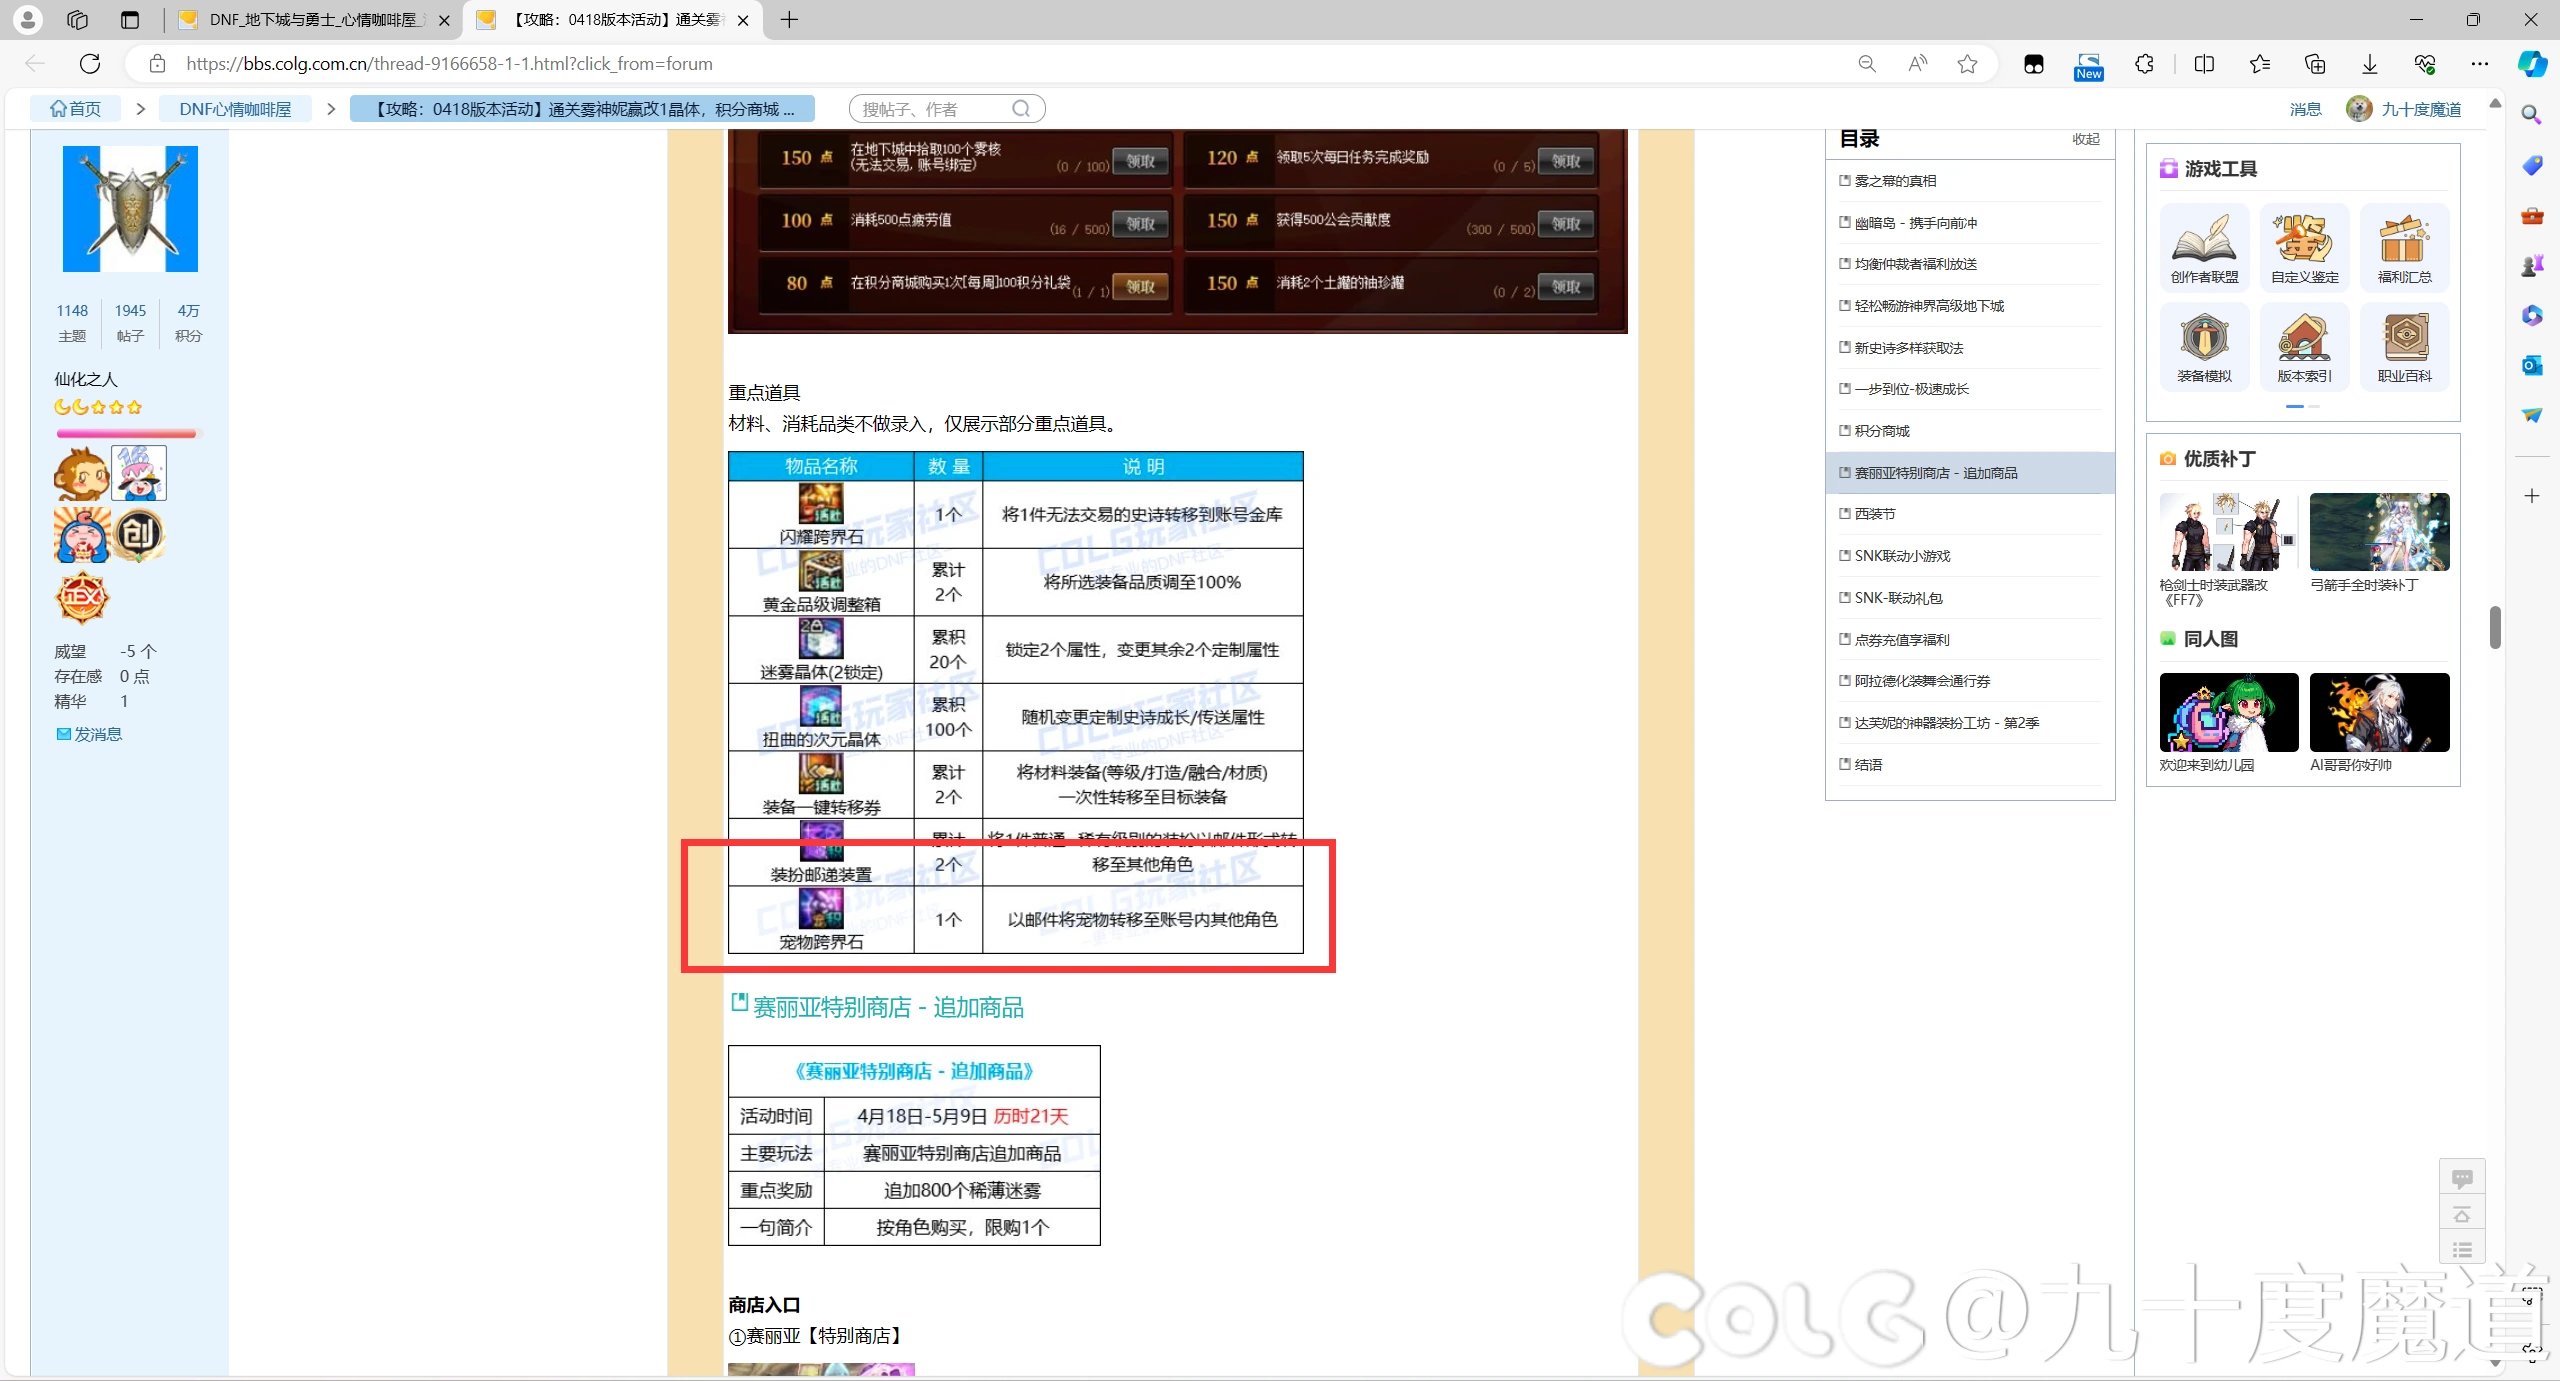Click the page vertical scrollbar thumb
Image resolution: width=2560 pixels, height=1381 pixels.
click(x=2495, y=627)
